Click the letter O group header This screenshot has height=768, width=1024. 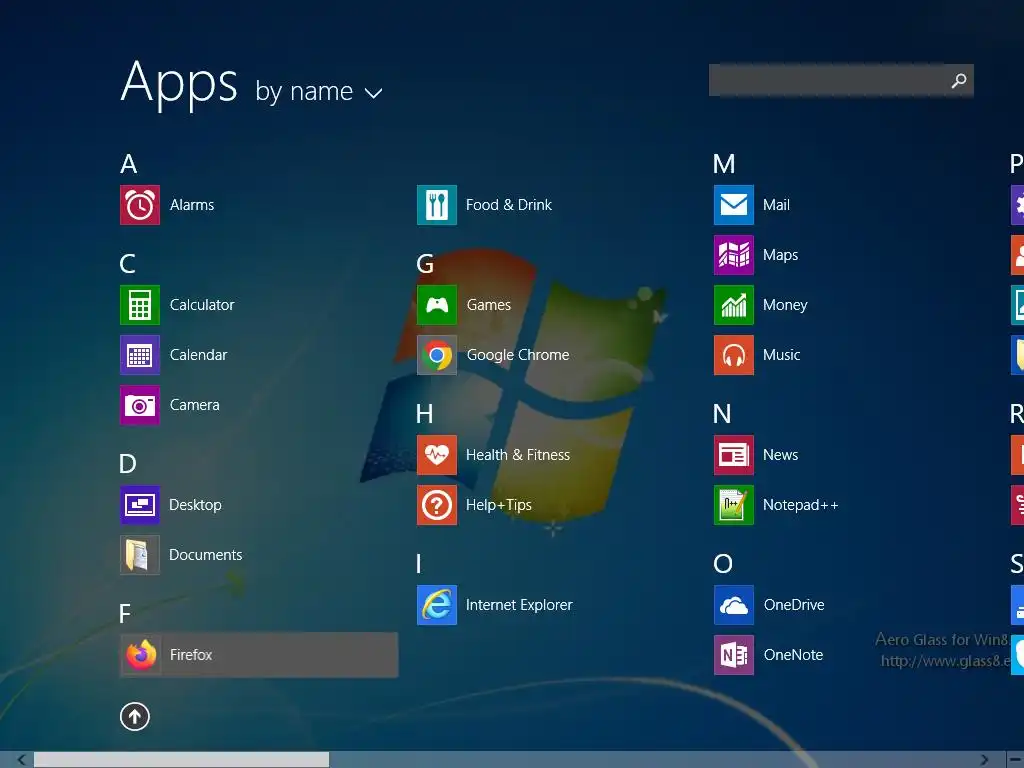click(x=723, y=564)
